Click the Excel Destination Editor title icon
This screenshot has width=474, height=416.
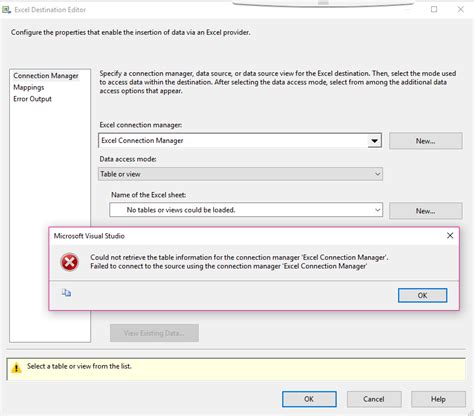(6, 10)
